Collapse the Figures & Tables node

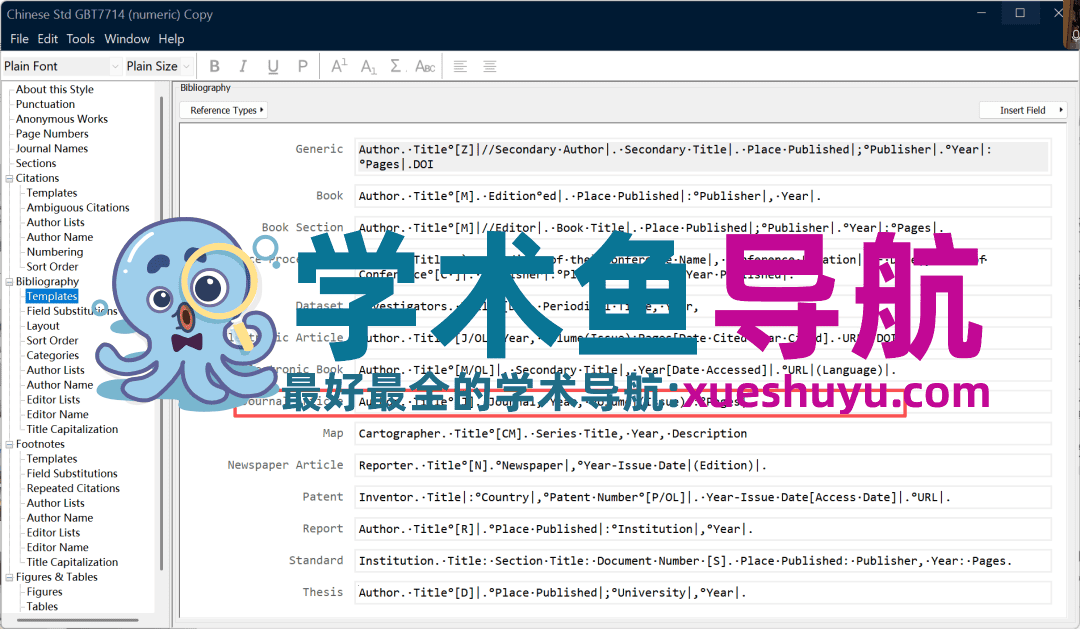(x=10, y=577)
